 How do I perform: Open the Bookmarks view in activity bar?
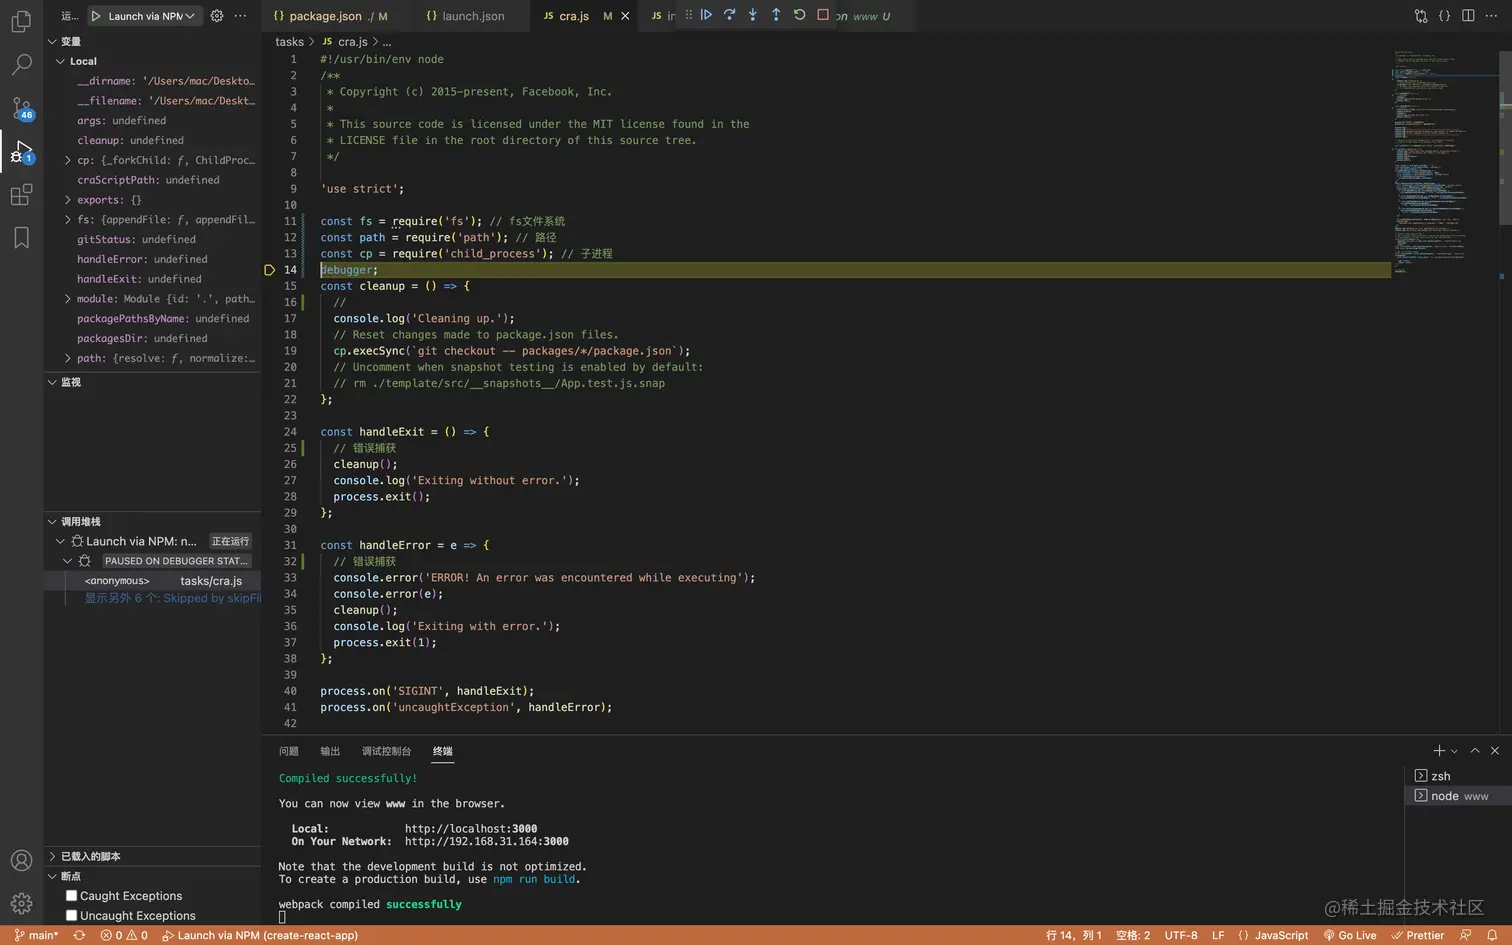coord(21,238)
